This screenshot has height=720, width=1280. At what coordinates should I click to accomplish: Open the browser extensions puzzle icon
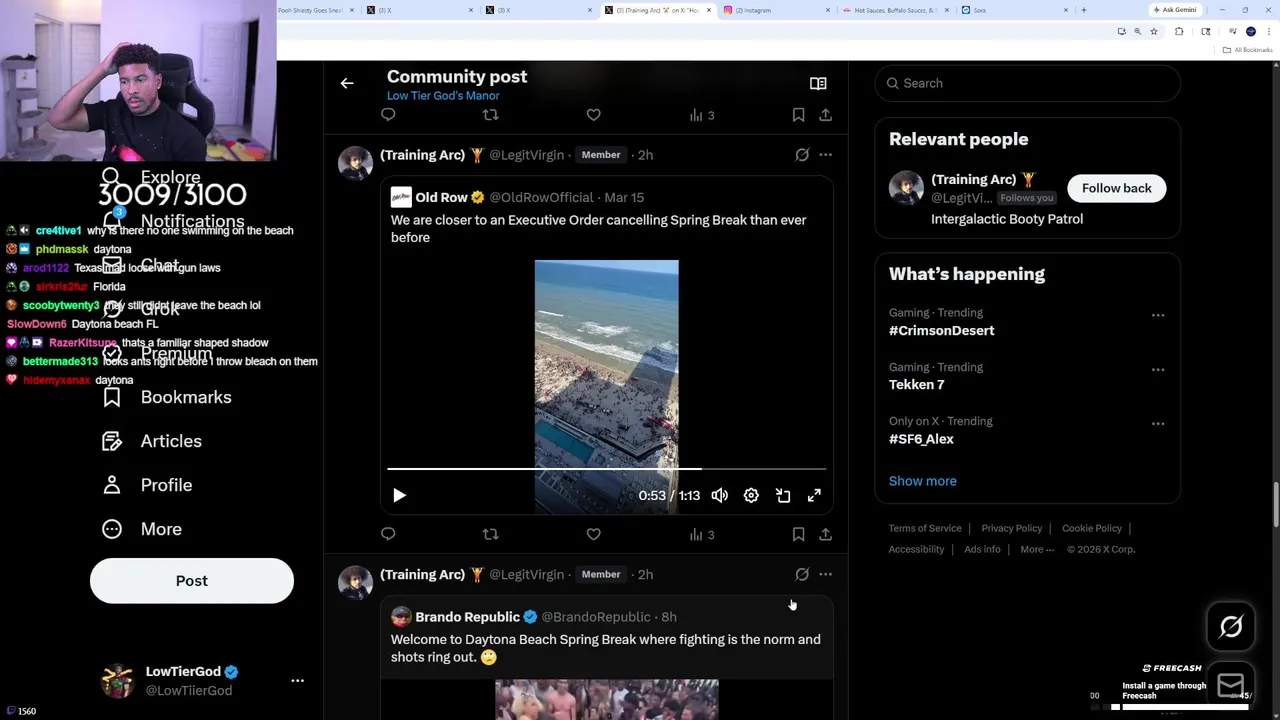1178,31
